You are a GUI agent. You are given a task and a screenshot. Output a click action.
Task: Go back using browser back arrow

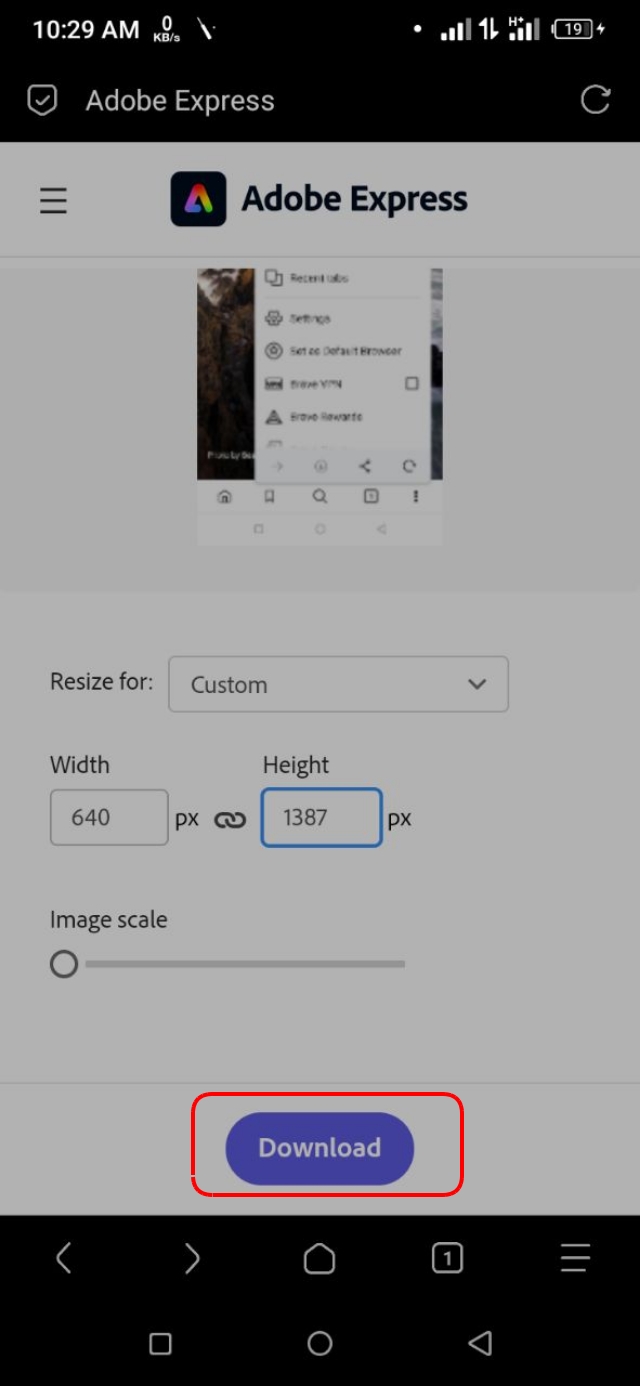coord(63,1258)
